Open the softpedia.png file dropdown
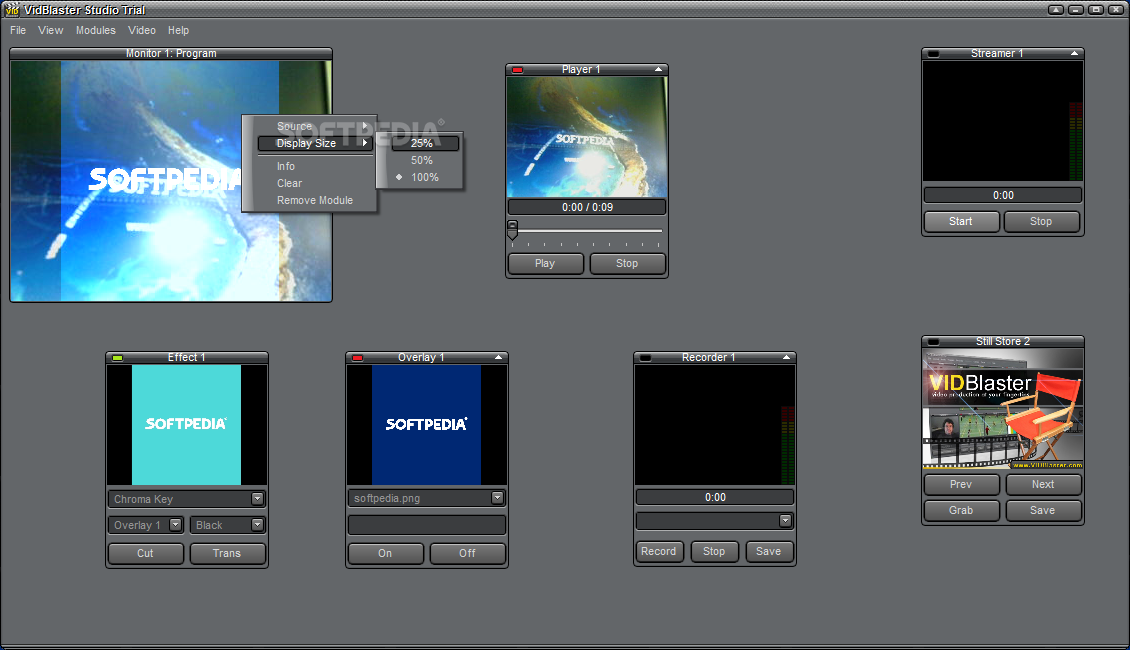The height and width of the screenshot is (650, 1130). (497, 498)
